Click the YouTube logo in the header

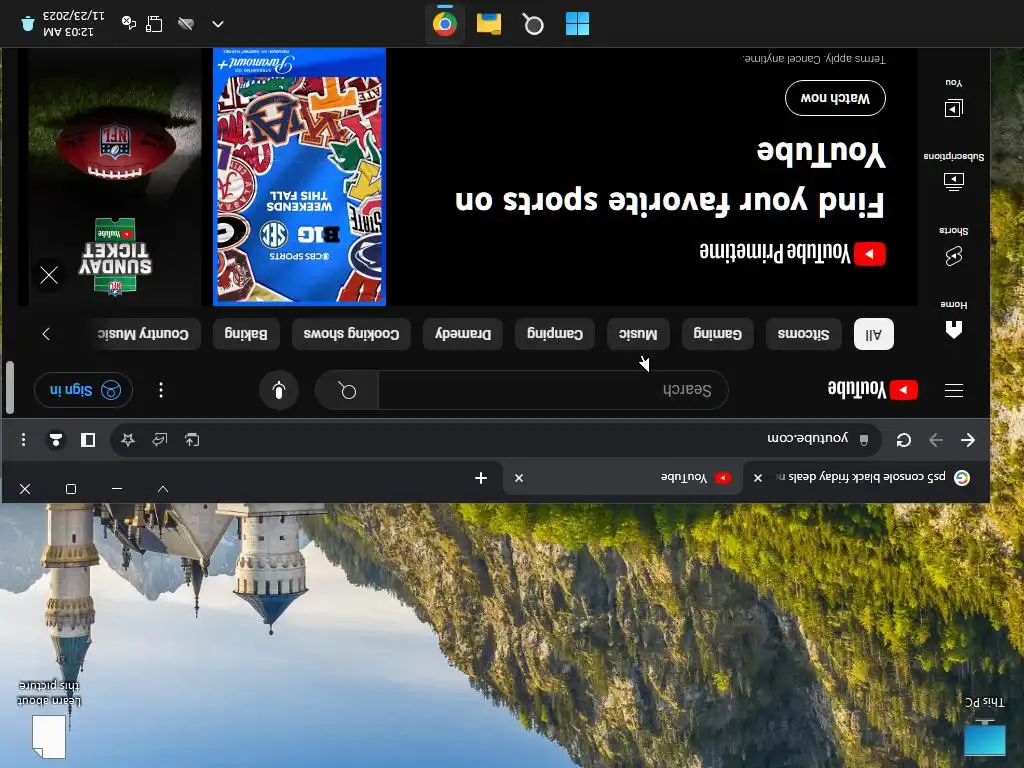(x=872, y=390)
